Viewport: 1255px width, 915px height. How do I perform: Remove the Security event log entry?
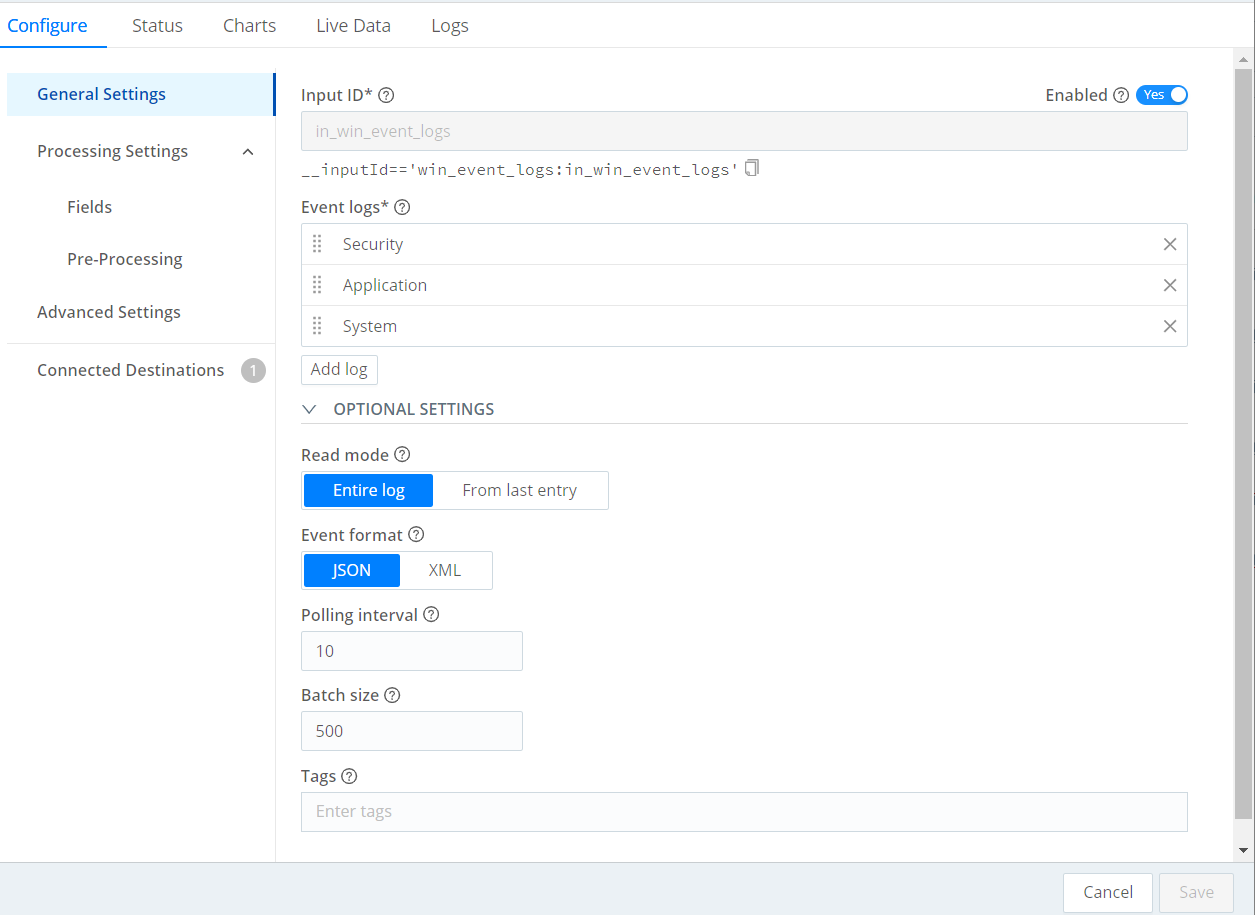[x=1169, y=244]
